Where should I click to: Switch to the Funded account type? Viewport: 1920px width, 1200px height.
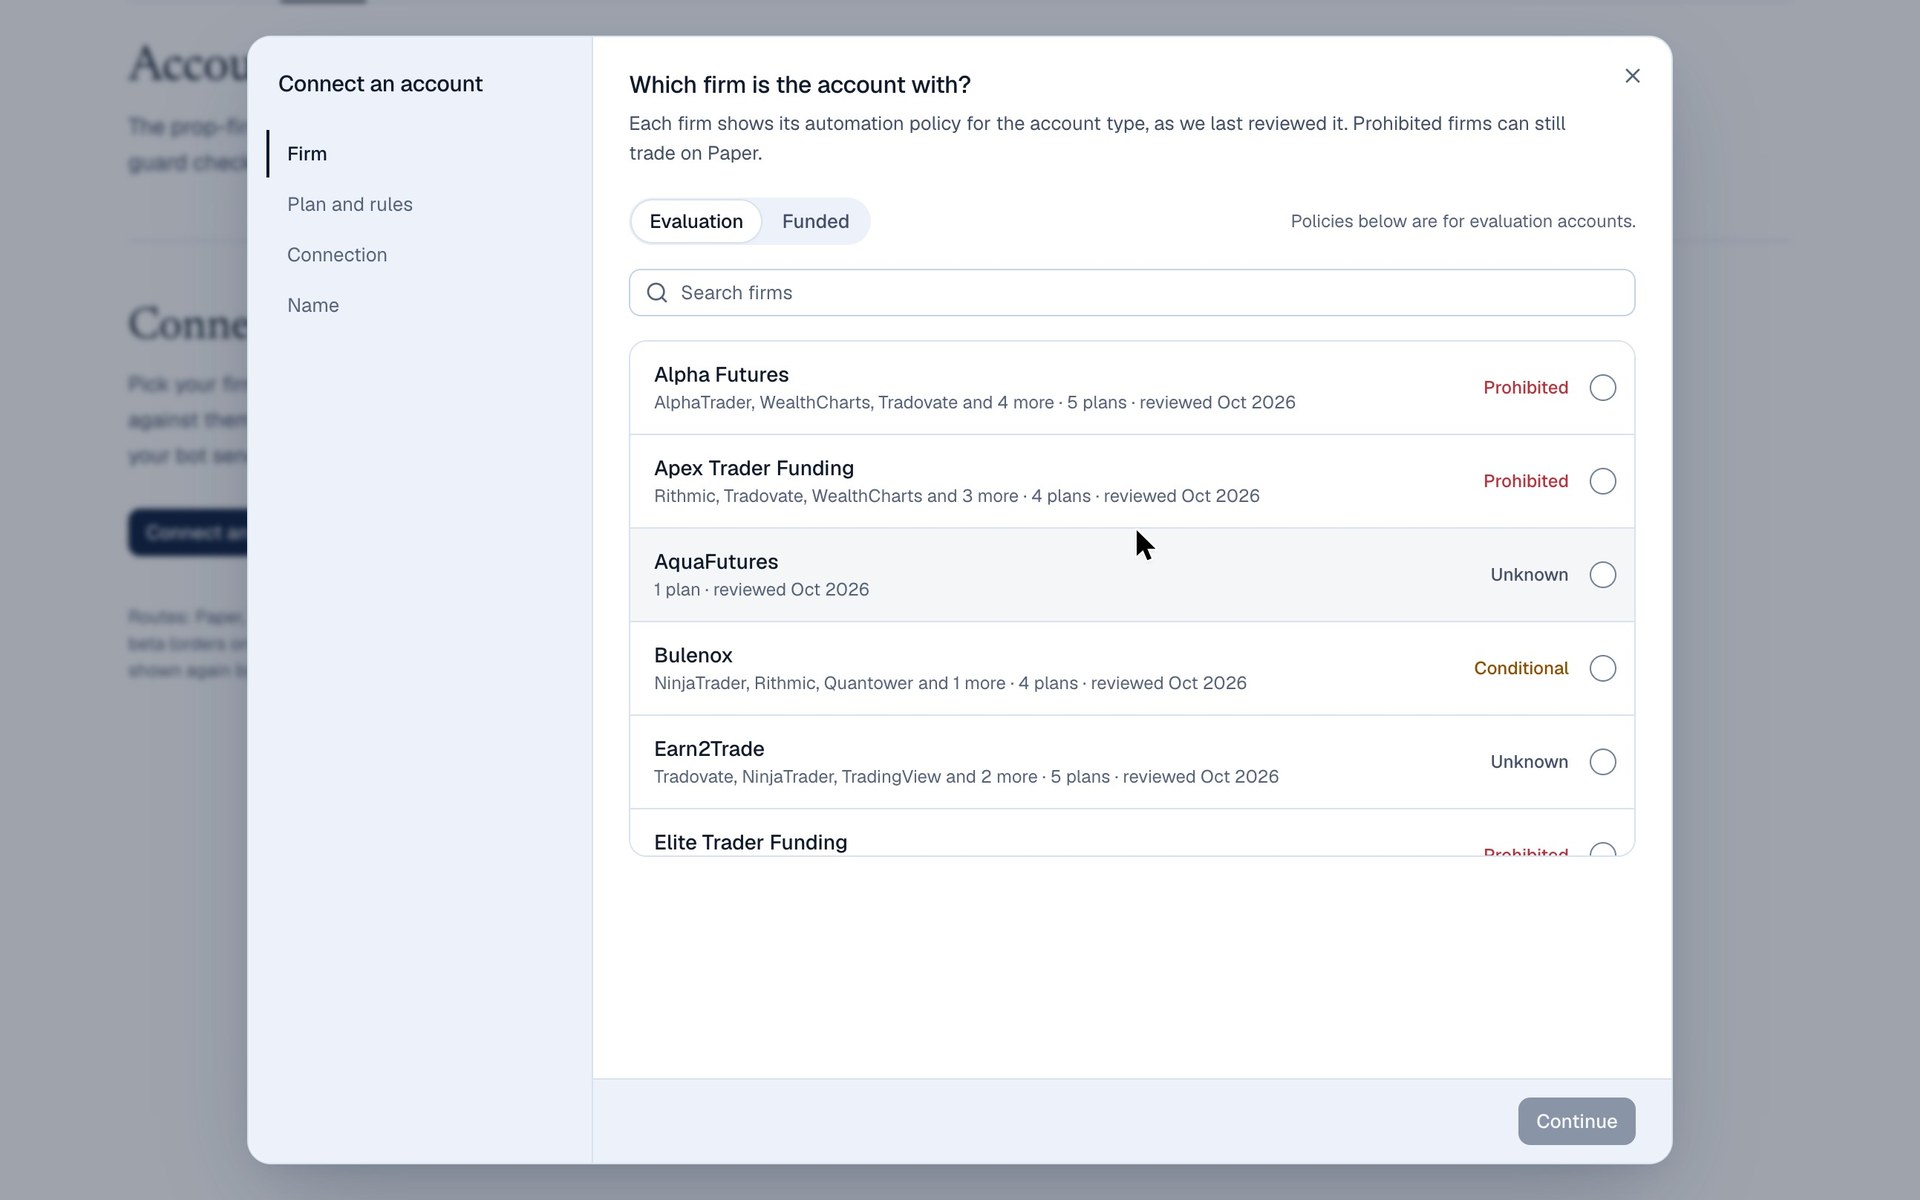[x=815, y=221]
